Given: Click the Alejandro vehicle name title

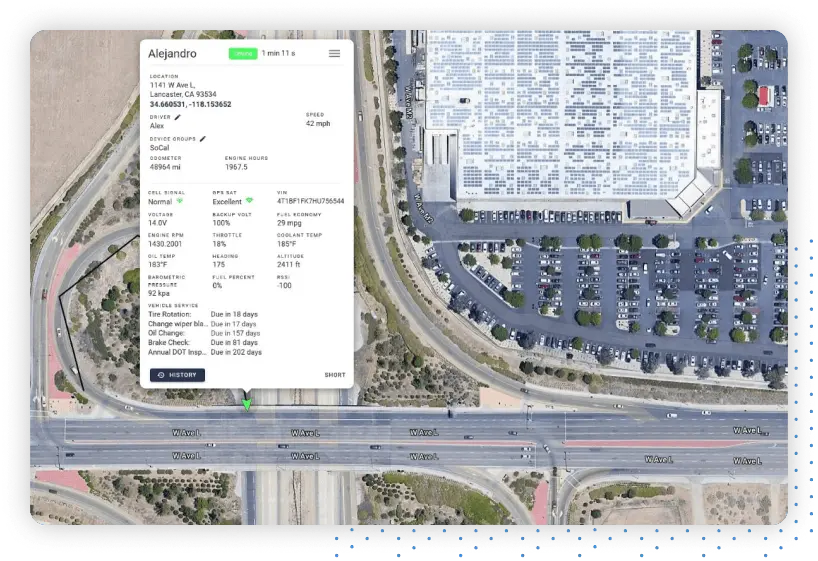Looking at the screenshot, I should [173, 53].
